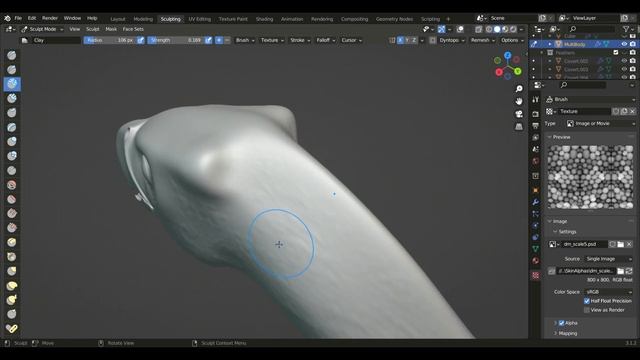The width and height of the screenshot is (640, 360).
Task: Open Texture dropdown in header
Action: 272,40
